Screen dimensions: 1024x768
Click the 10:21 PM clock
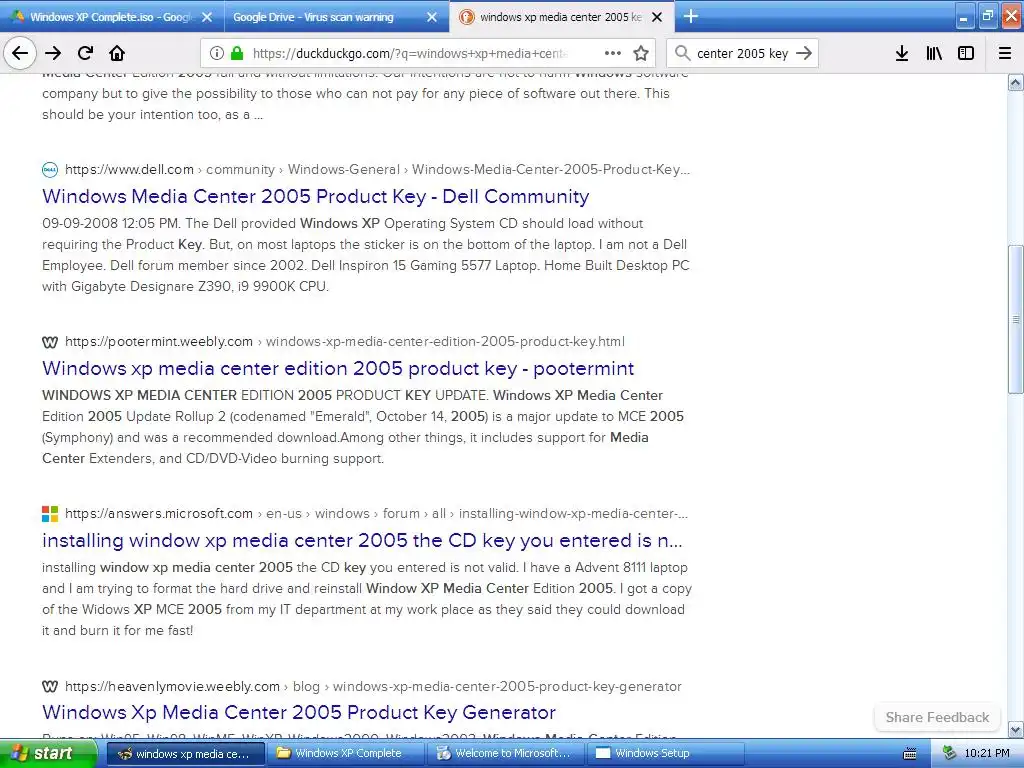coord(987,753)
